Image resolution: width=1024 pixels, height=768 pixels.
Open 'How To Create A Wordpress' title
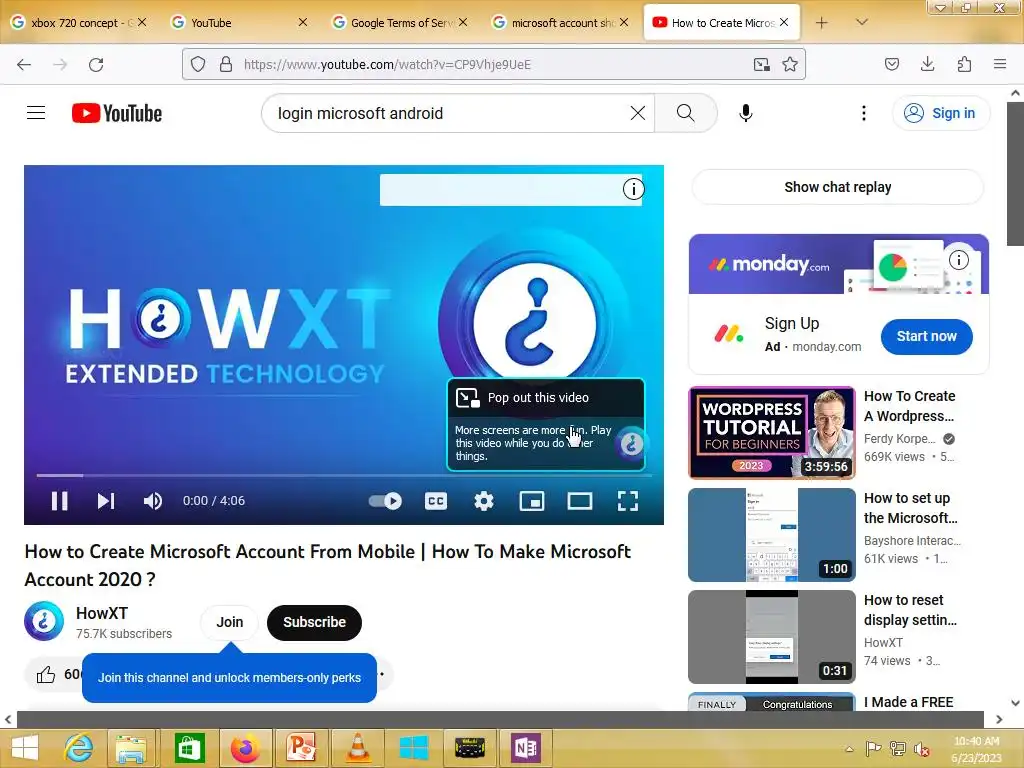(x=909, y=406)
